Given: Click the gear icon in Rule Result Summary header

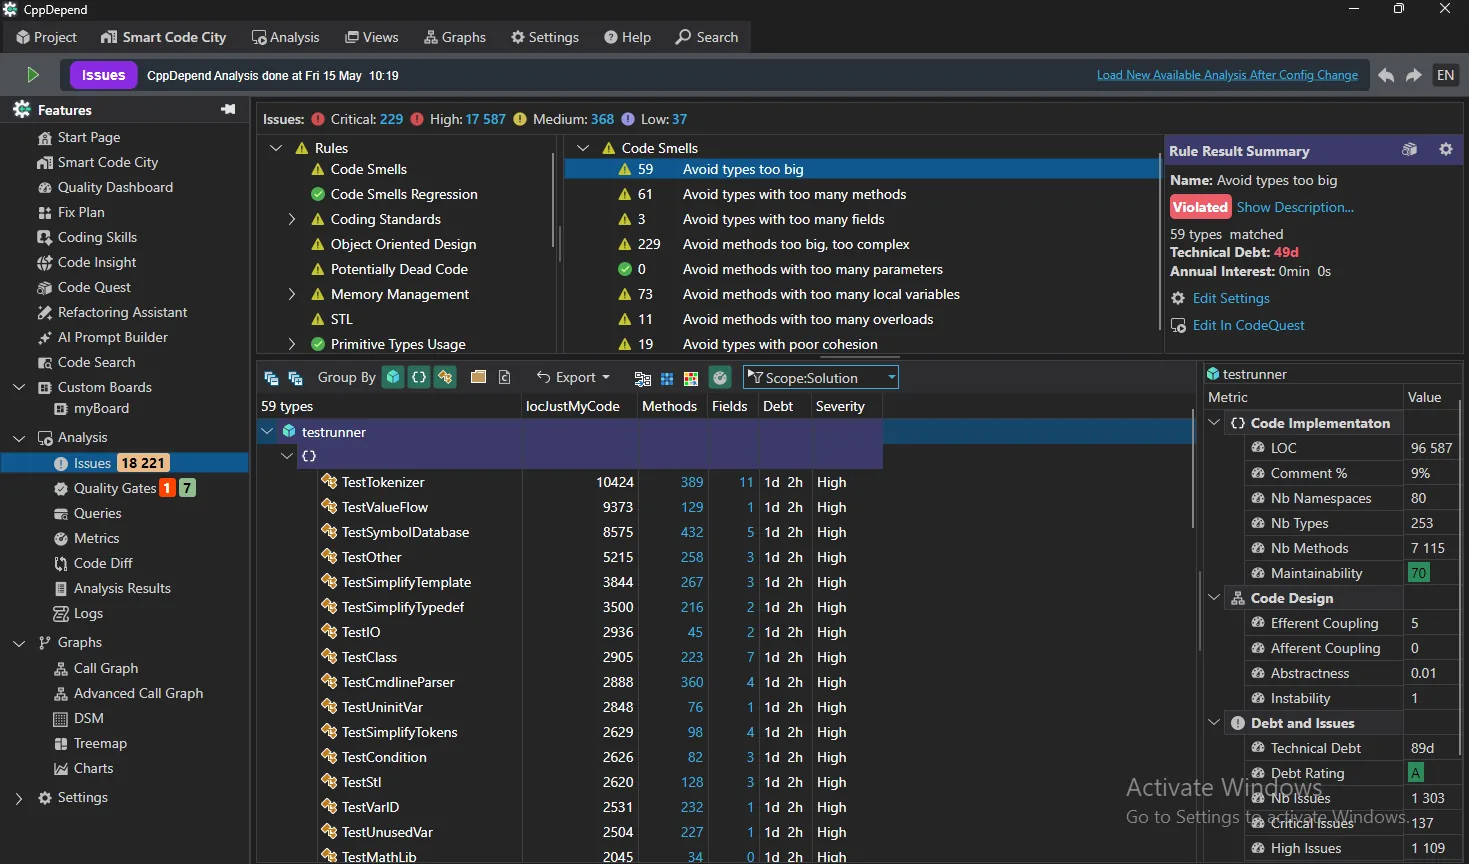Looking at the screenshot, I should coord(1446,149).
